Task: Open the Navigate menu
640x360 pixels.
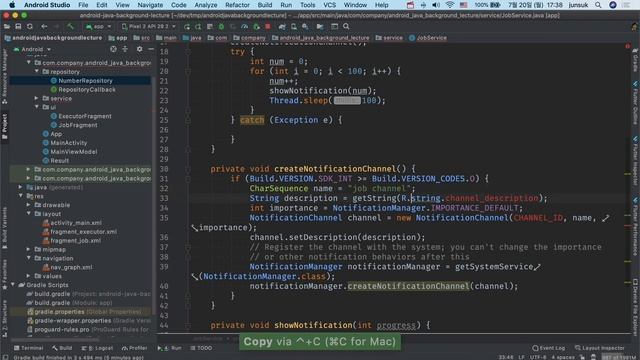Action: 150,5
